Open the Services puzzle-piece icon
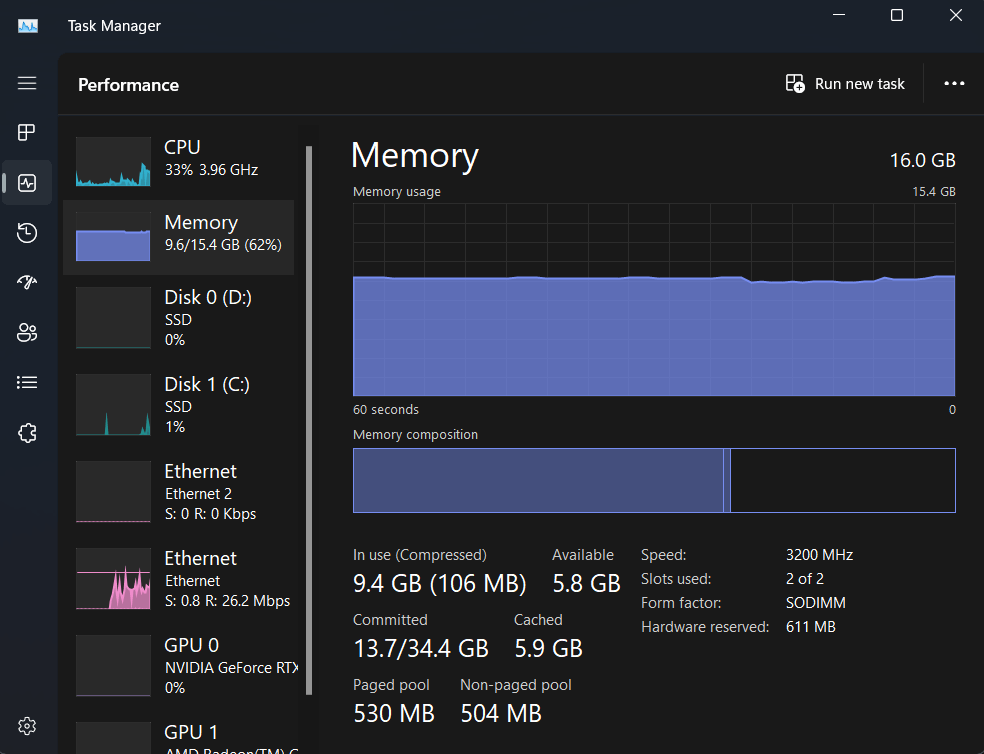 [x=27, y=433]
